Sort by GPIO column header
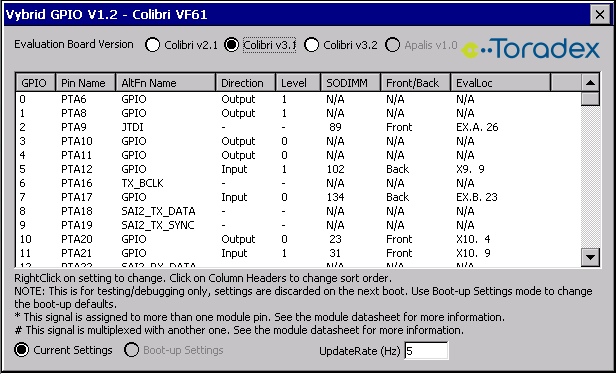Screen dimensions: 616x374 point(36,82)
